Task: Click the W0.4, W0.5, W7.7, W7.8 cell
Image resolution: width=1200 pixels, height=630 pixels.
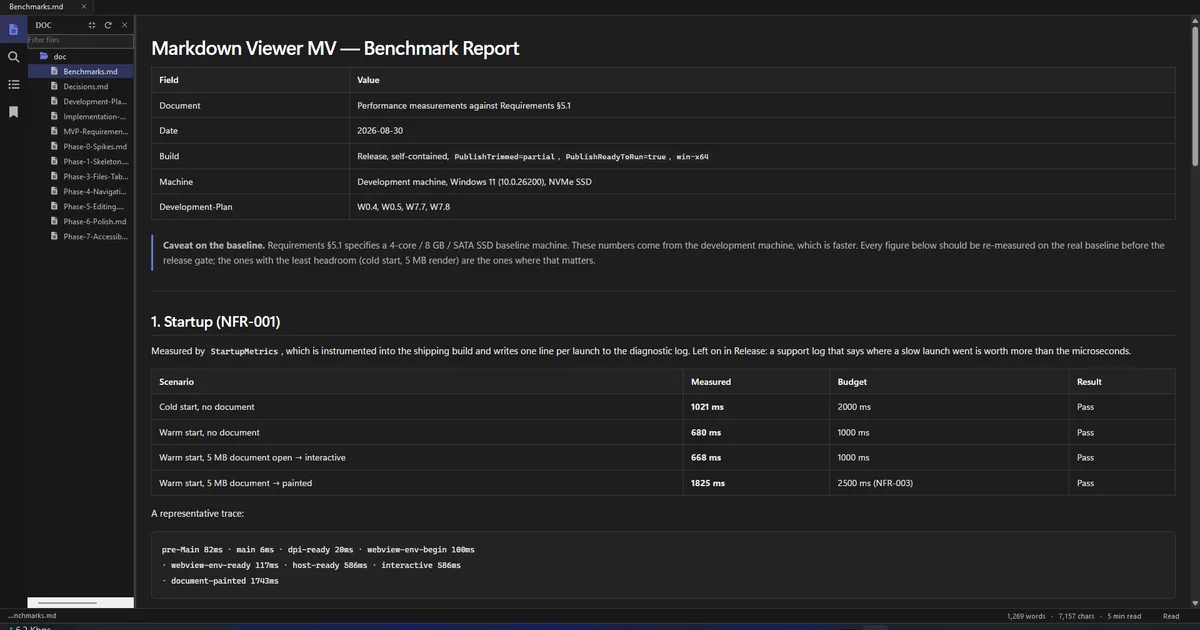Action: (x=762, y=208)
